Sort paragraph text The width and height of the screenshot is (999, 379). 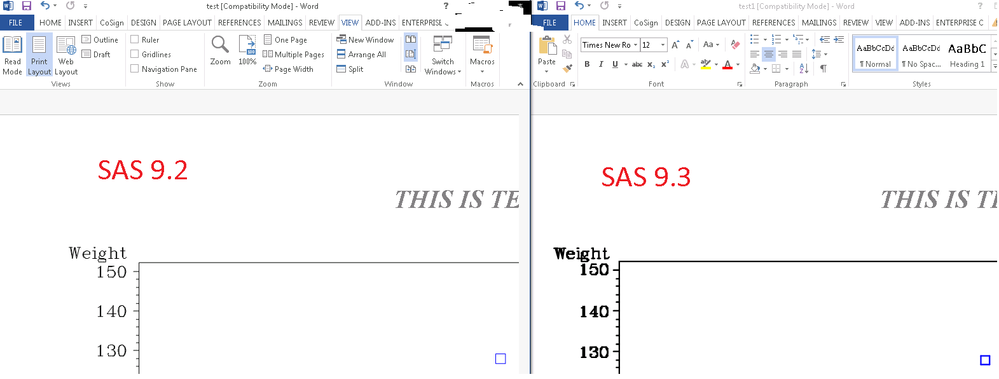pos(803,68)
